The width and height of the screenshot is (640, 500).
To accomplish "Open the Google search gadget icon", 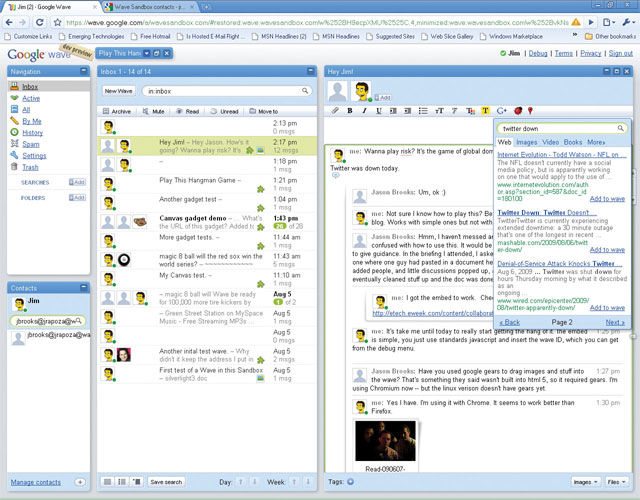I will pyautogui.click(x=501, y=111).
